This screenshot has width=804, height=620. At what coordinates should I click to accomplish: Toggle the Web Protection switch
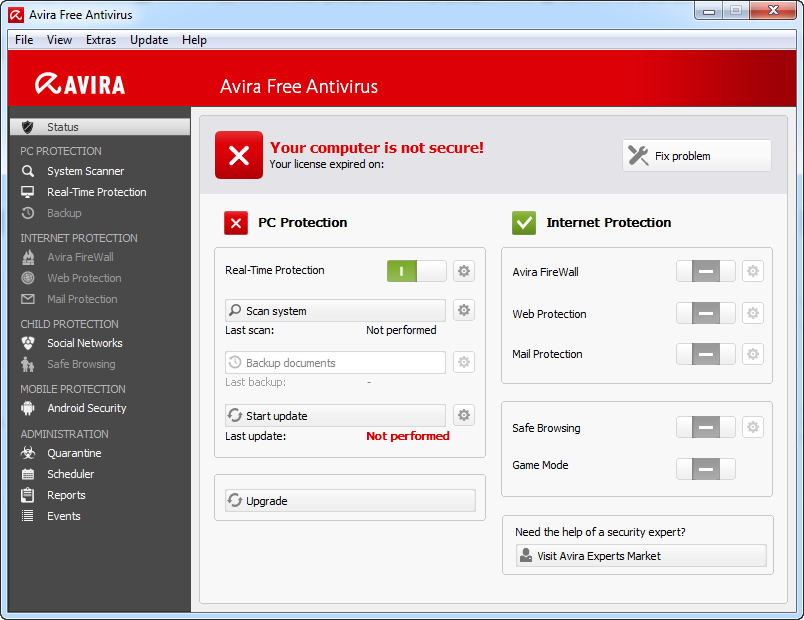pyautogui.click(x=706, y=313)
